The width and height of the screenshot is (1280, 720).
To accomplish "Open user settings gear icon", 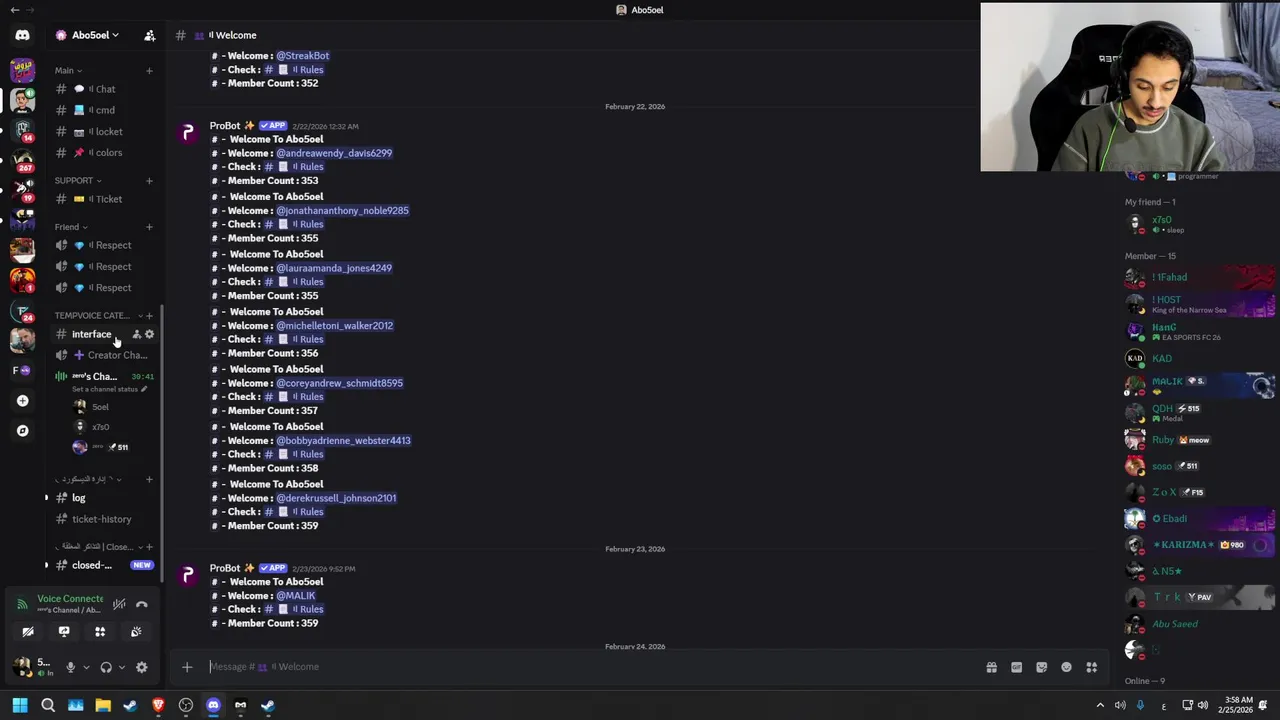I will (x=141, y=667).
